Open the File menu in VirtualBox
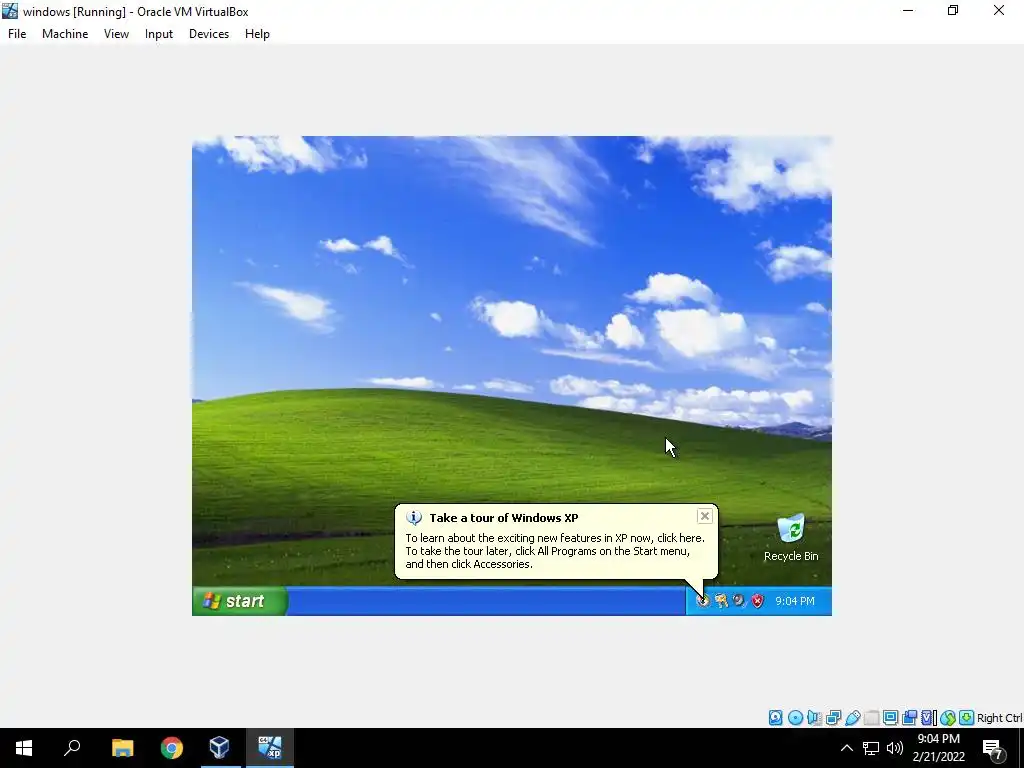Image resolution: width=1024 pixels, height=768 pixels. click(x=17, y=34)
